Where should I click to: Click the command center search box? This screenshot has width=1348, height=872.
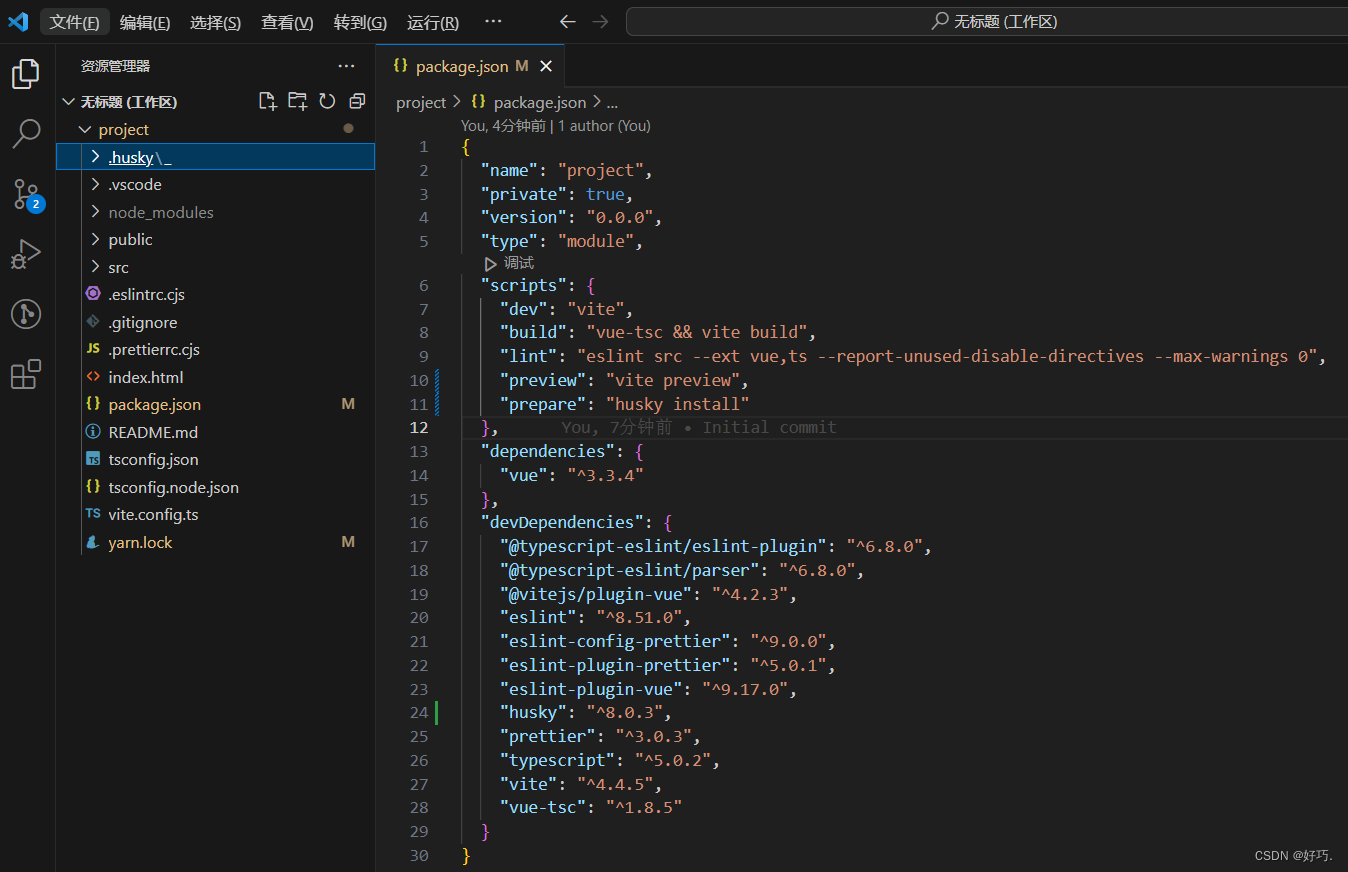(x=985, y=21)
